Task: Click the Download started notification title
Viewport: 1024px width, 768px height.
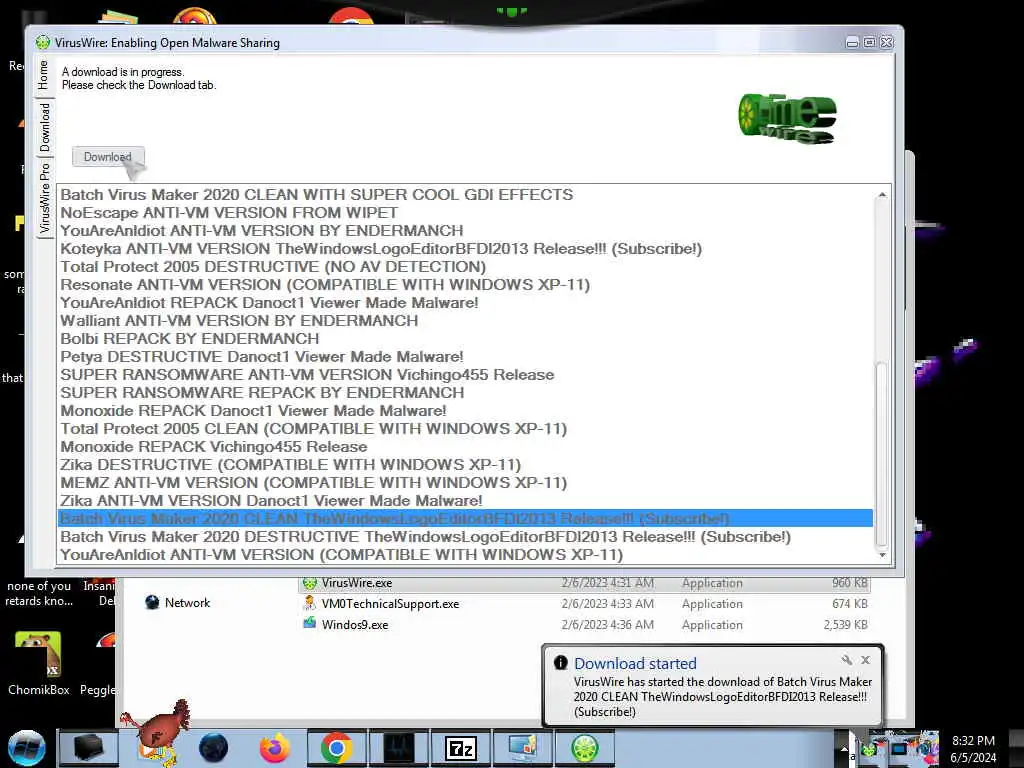Action: [x=635, y=664]
